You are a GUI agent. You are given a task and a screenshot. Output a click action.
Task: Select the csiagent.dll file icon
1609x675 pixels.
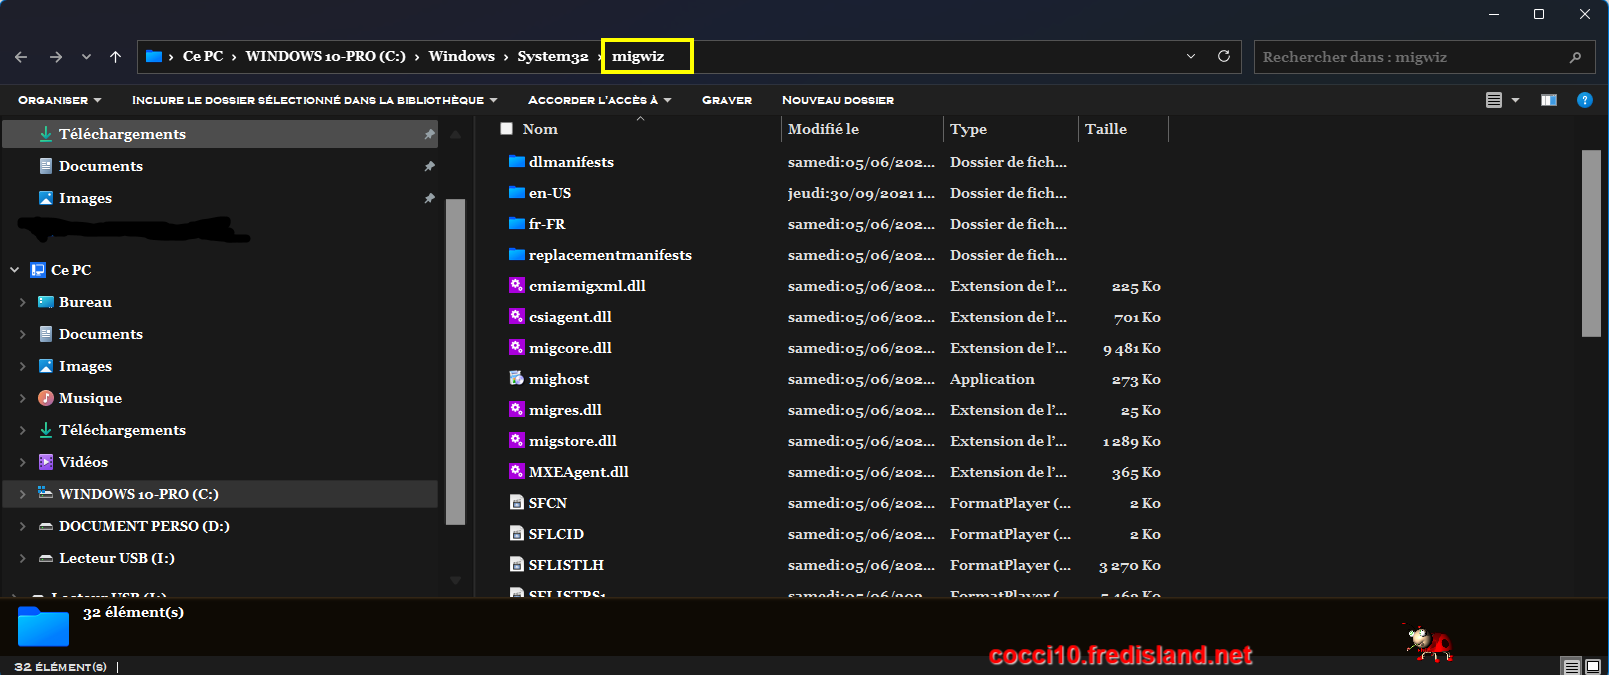(x=517, y=317)
